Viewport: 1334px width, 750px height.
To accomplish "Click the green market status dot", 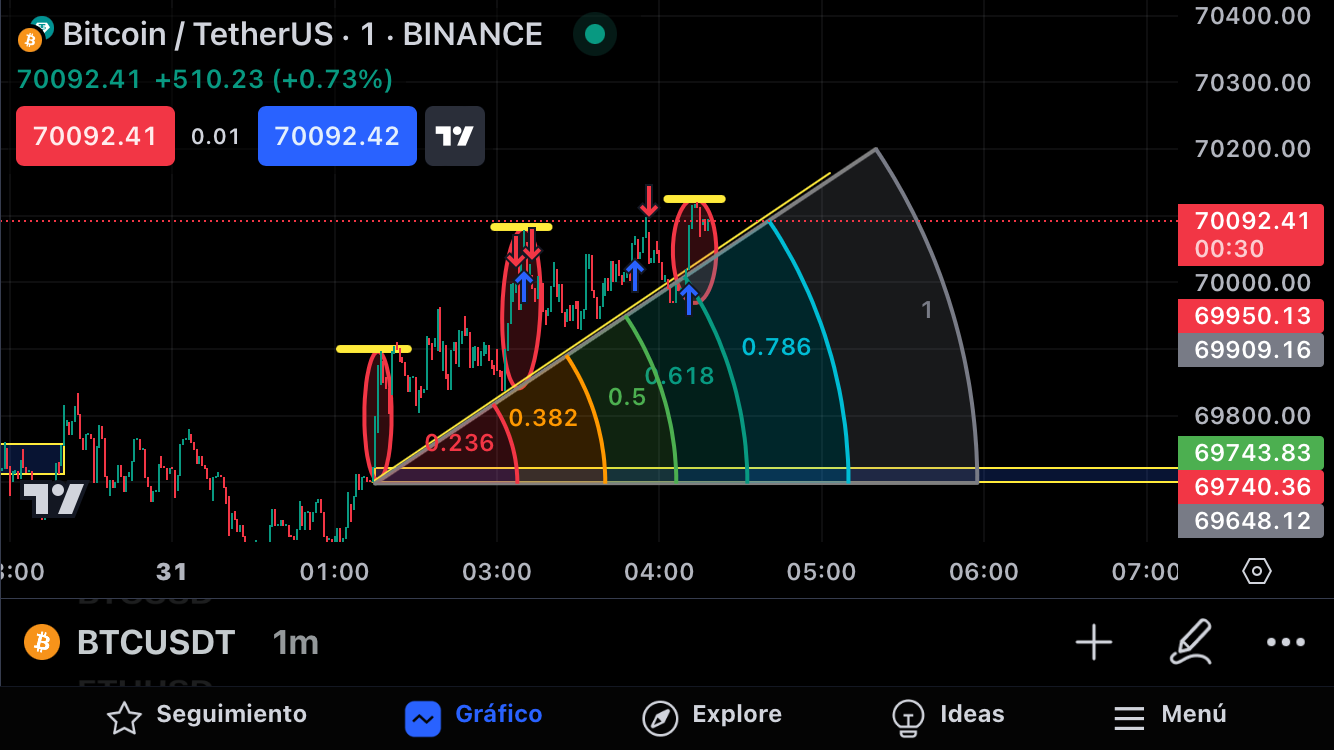I will click(594, 35).
